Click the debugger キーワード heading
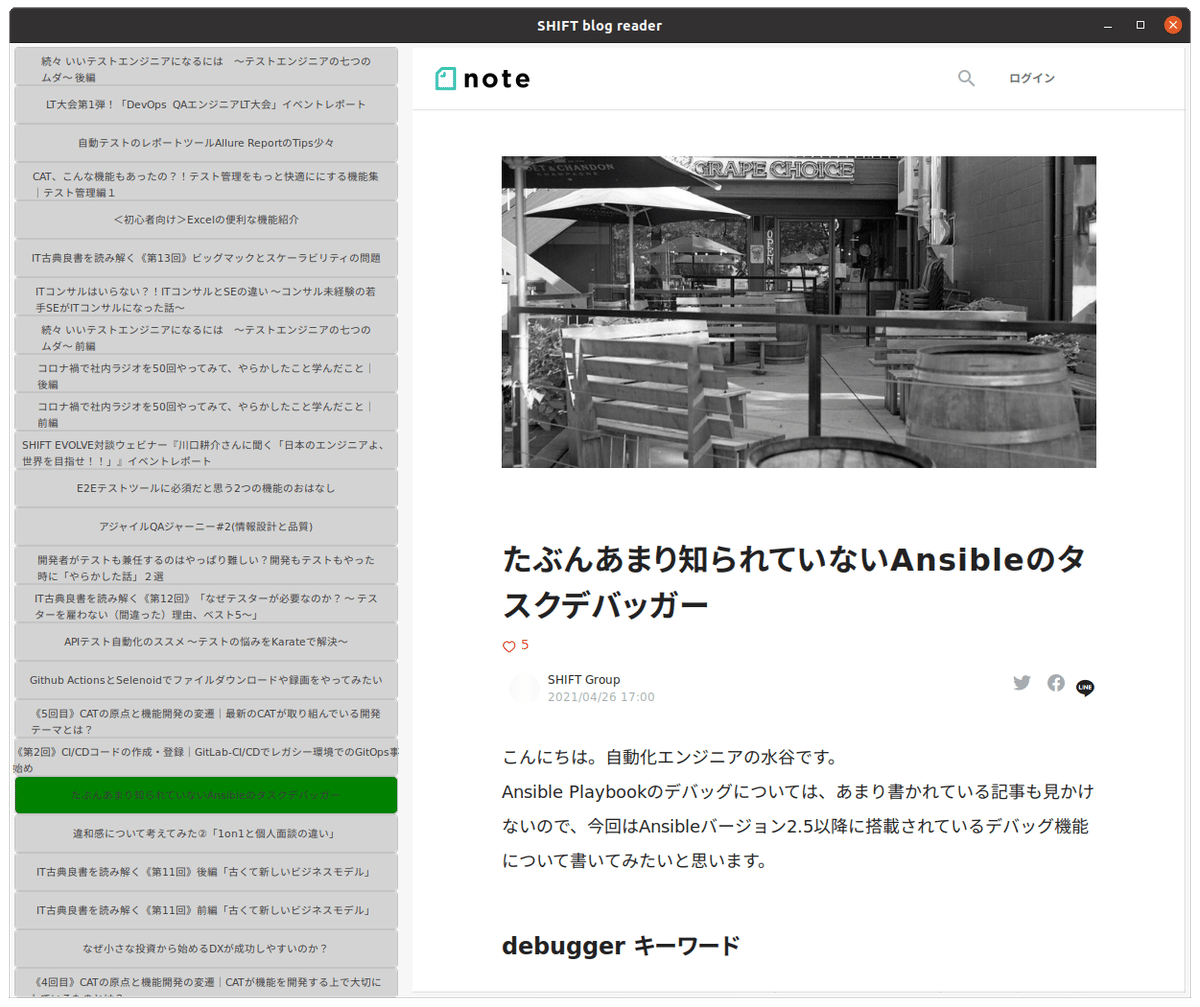1200x1007 pixels. coord(621,945)
